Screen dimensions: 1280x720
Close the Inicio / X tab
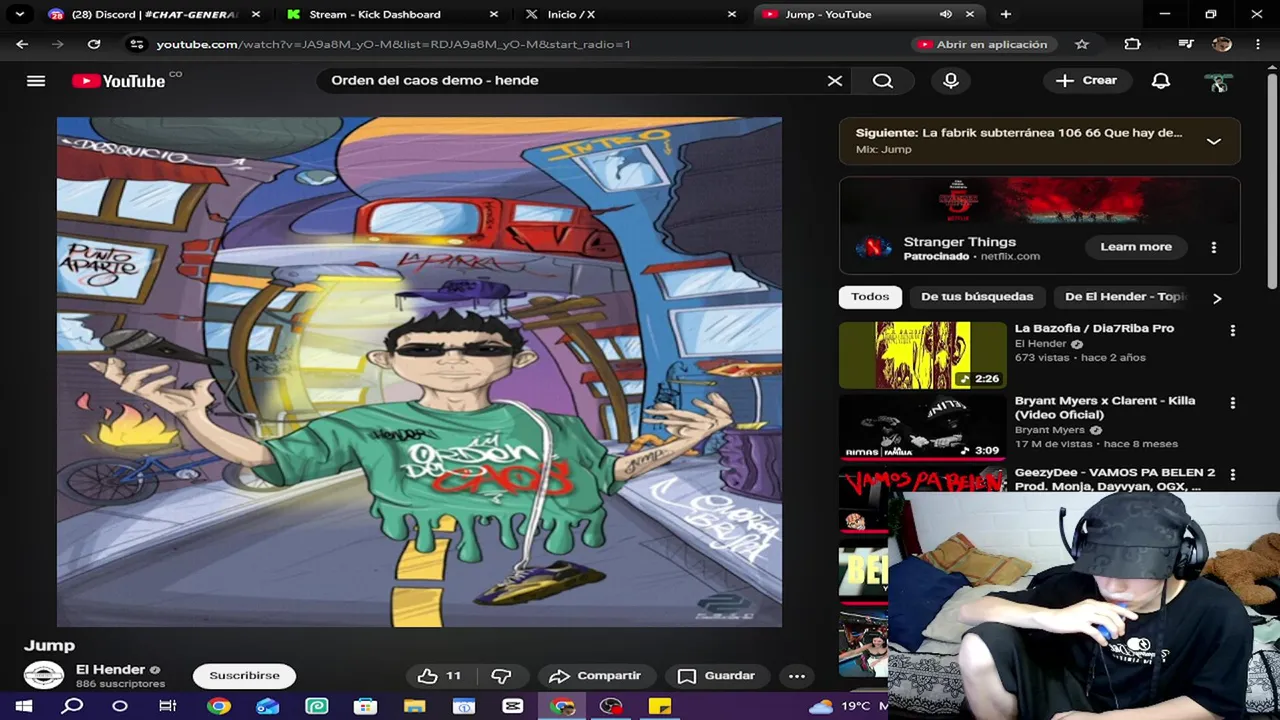pos(731,14)
